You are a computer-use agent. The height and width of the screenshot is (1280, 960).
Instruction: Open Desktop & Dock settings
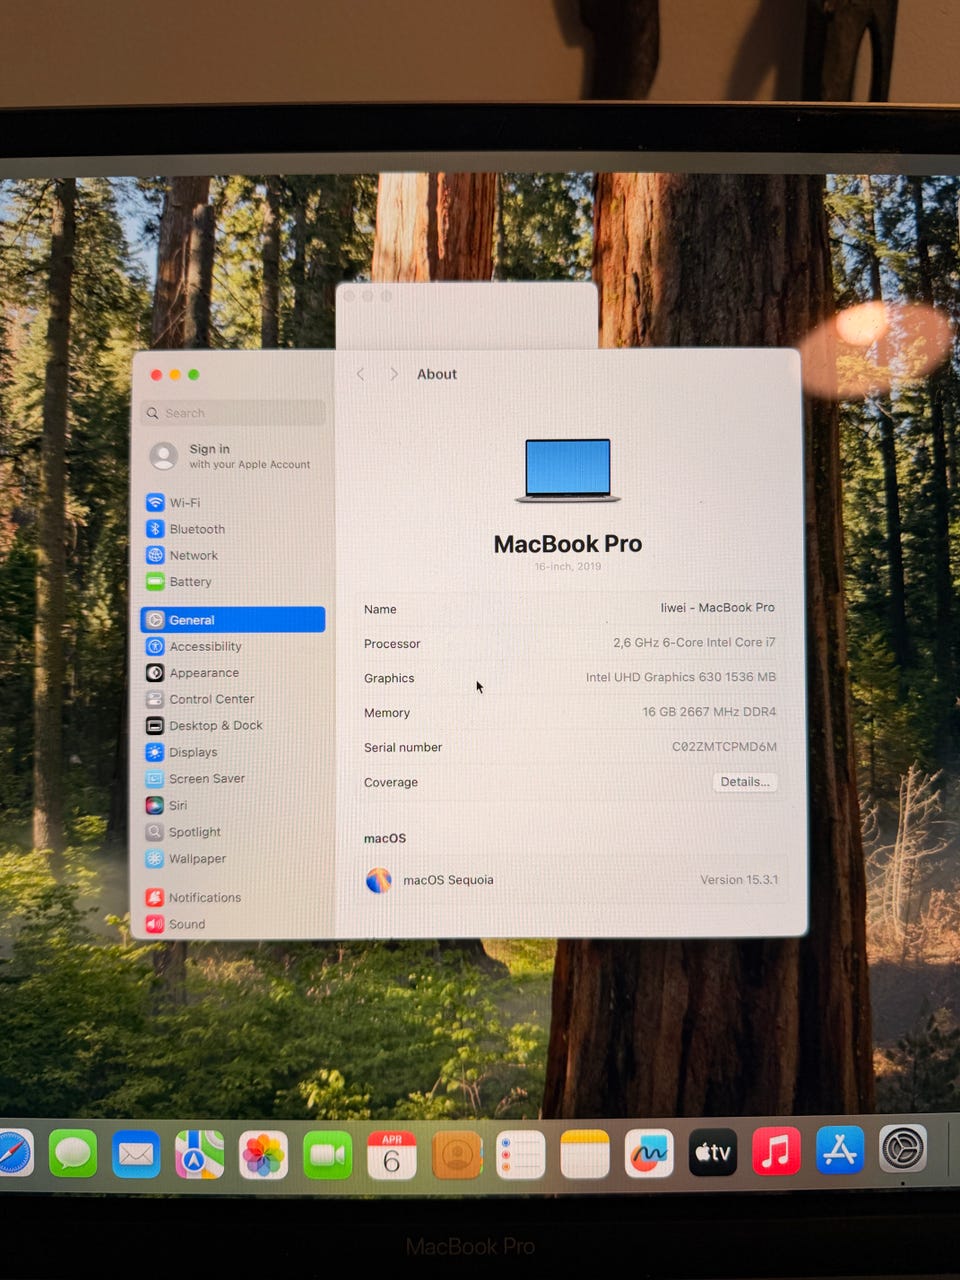(232, 726)
